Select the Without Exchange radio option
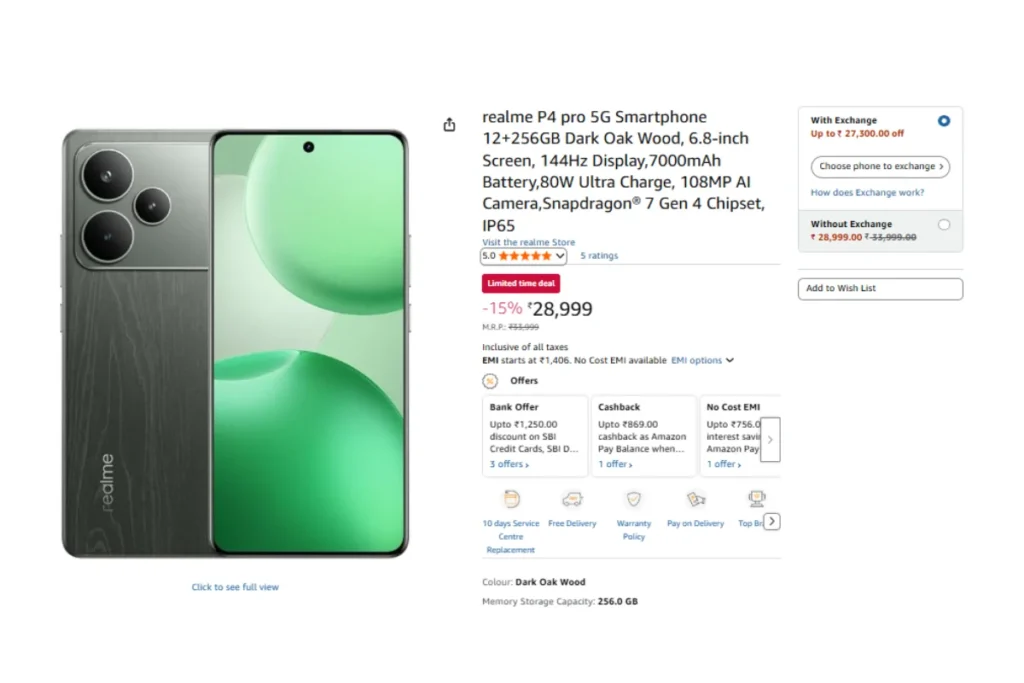The height and width of the screenshot is (683, 1024). coord(943,225)
